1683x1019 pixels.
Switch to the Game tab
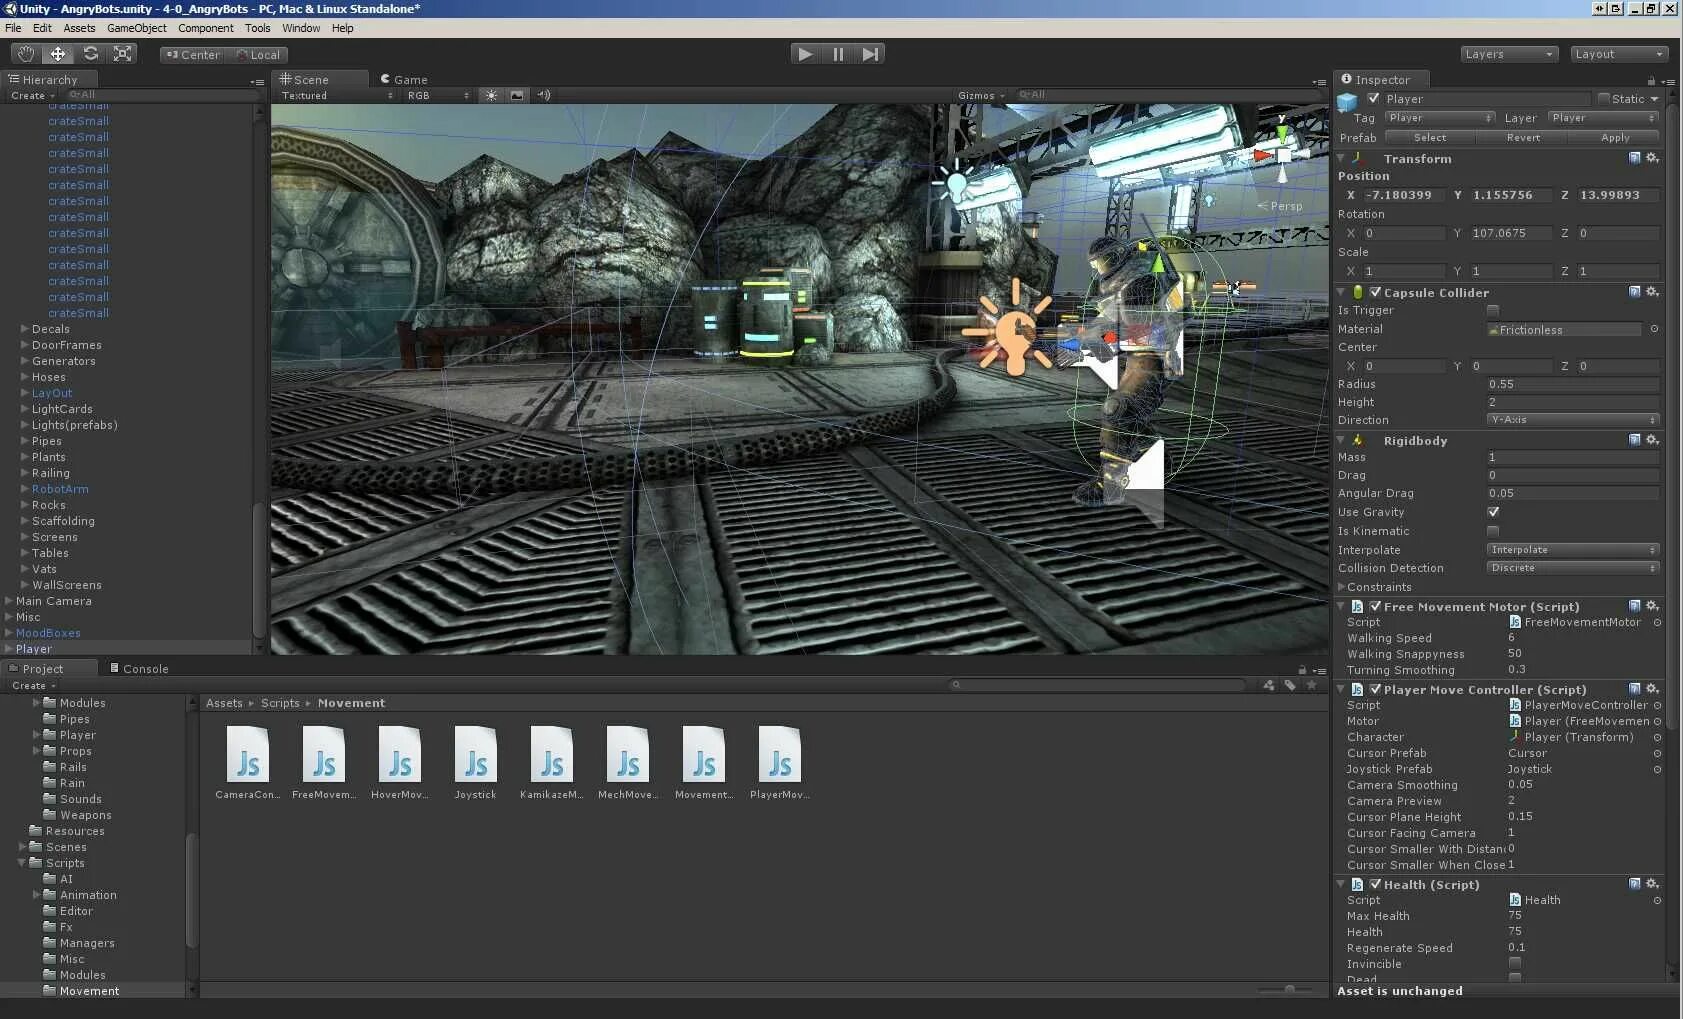[x=404, y=80]
